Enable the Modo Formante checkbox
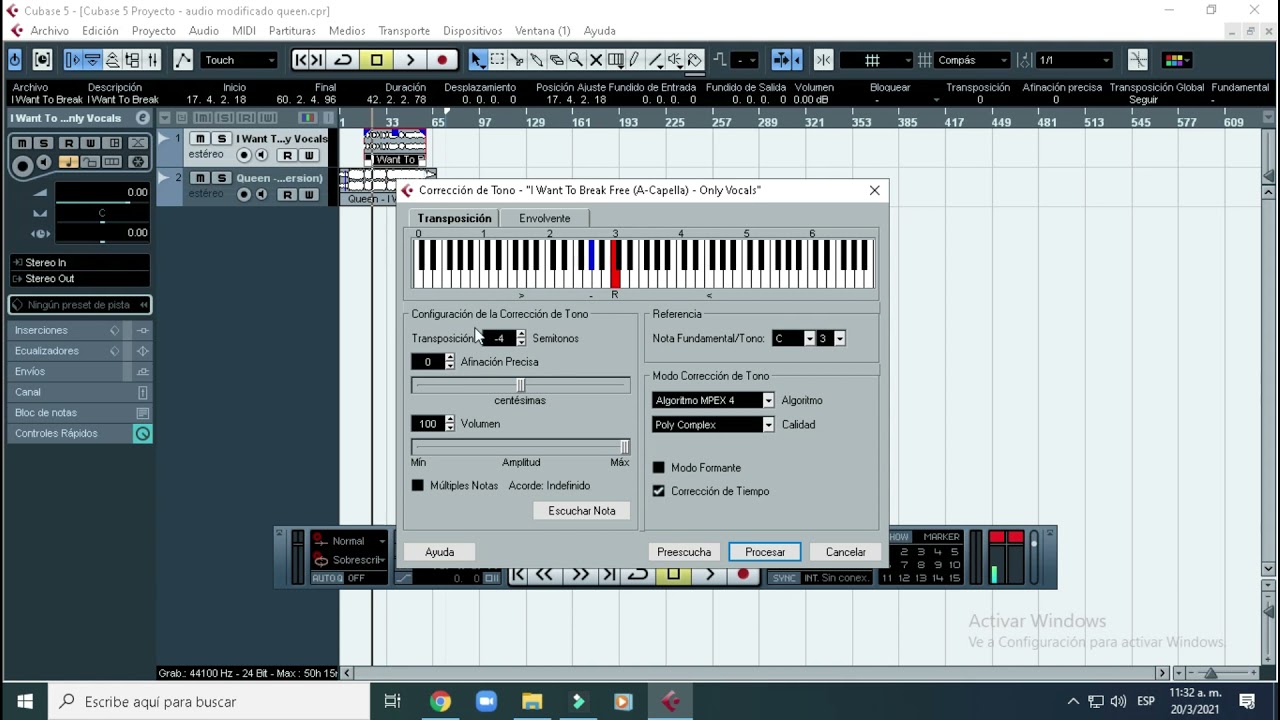 658,468
